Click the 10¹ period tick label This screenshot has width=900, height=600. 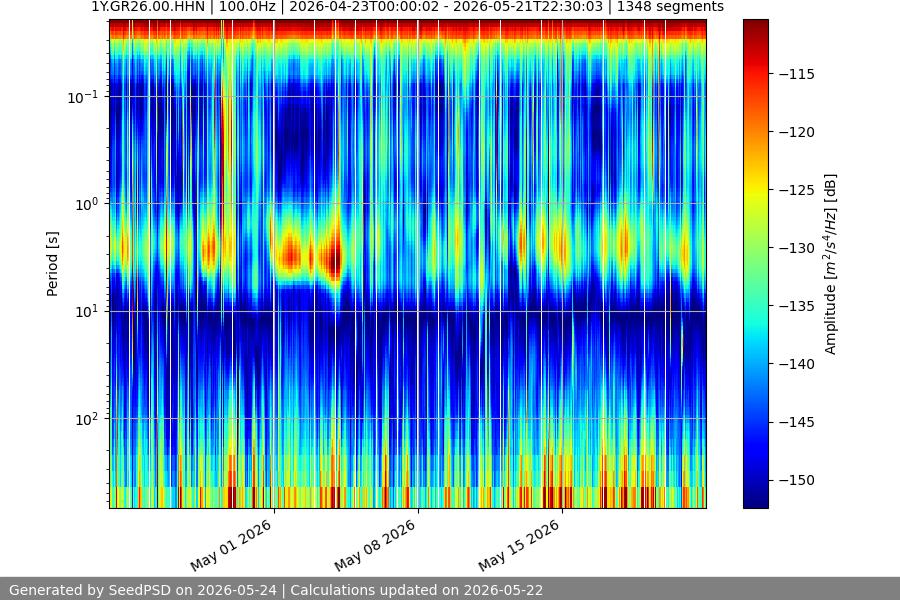click(86, 312)
